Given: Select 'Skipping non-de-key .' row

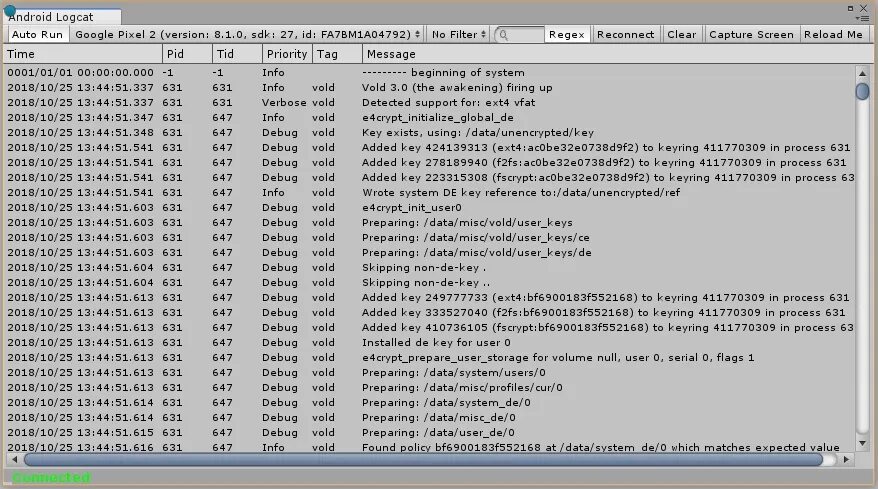Looking at the screenshot, I should point(430,268).
